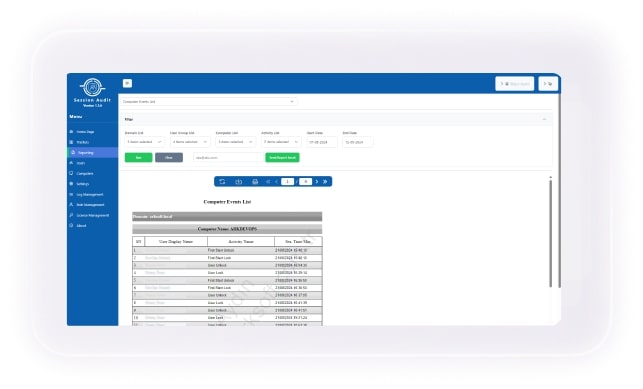Click the print report icon

pyautogui.click(x=255, y=182)
